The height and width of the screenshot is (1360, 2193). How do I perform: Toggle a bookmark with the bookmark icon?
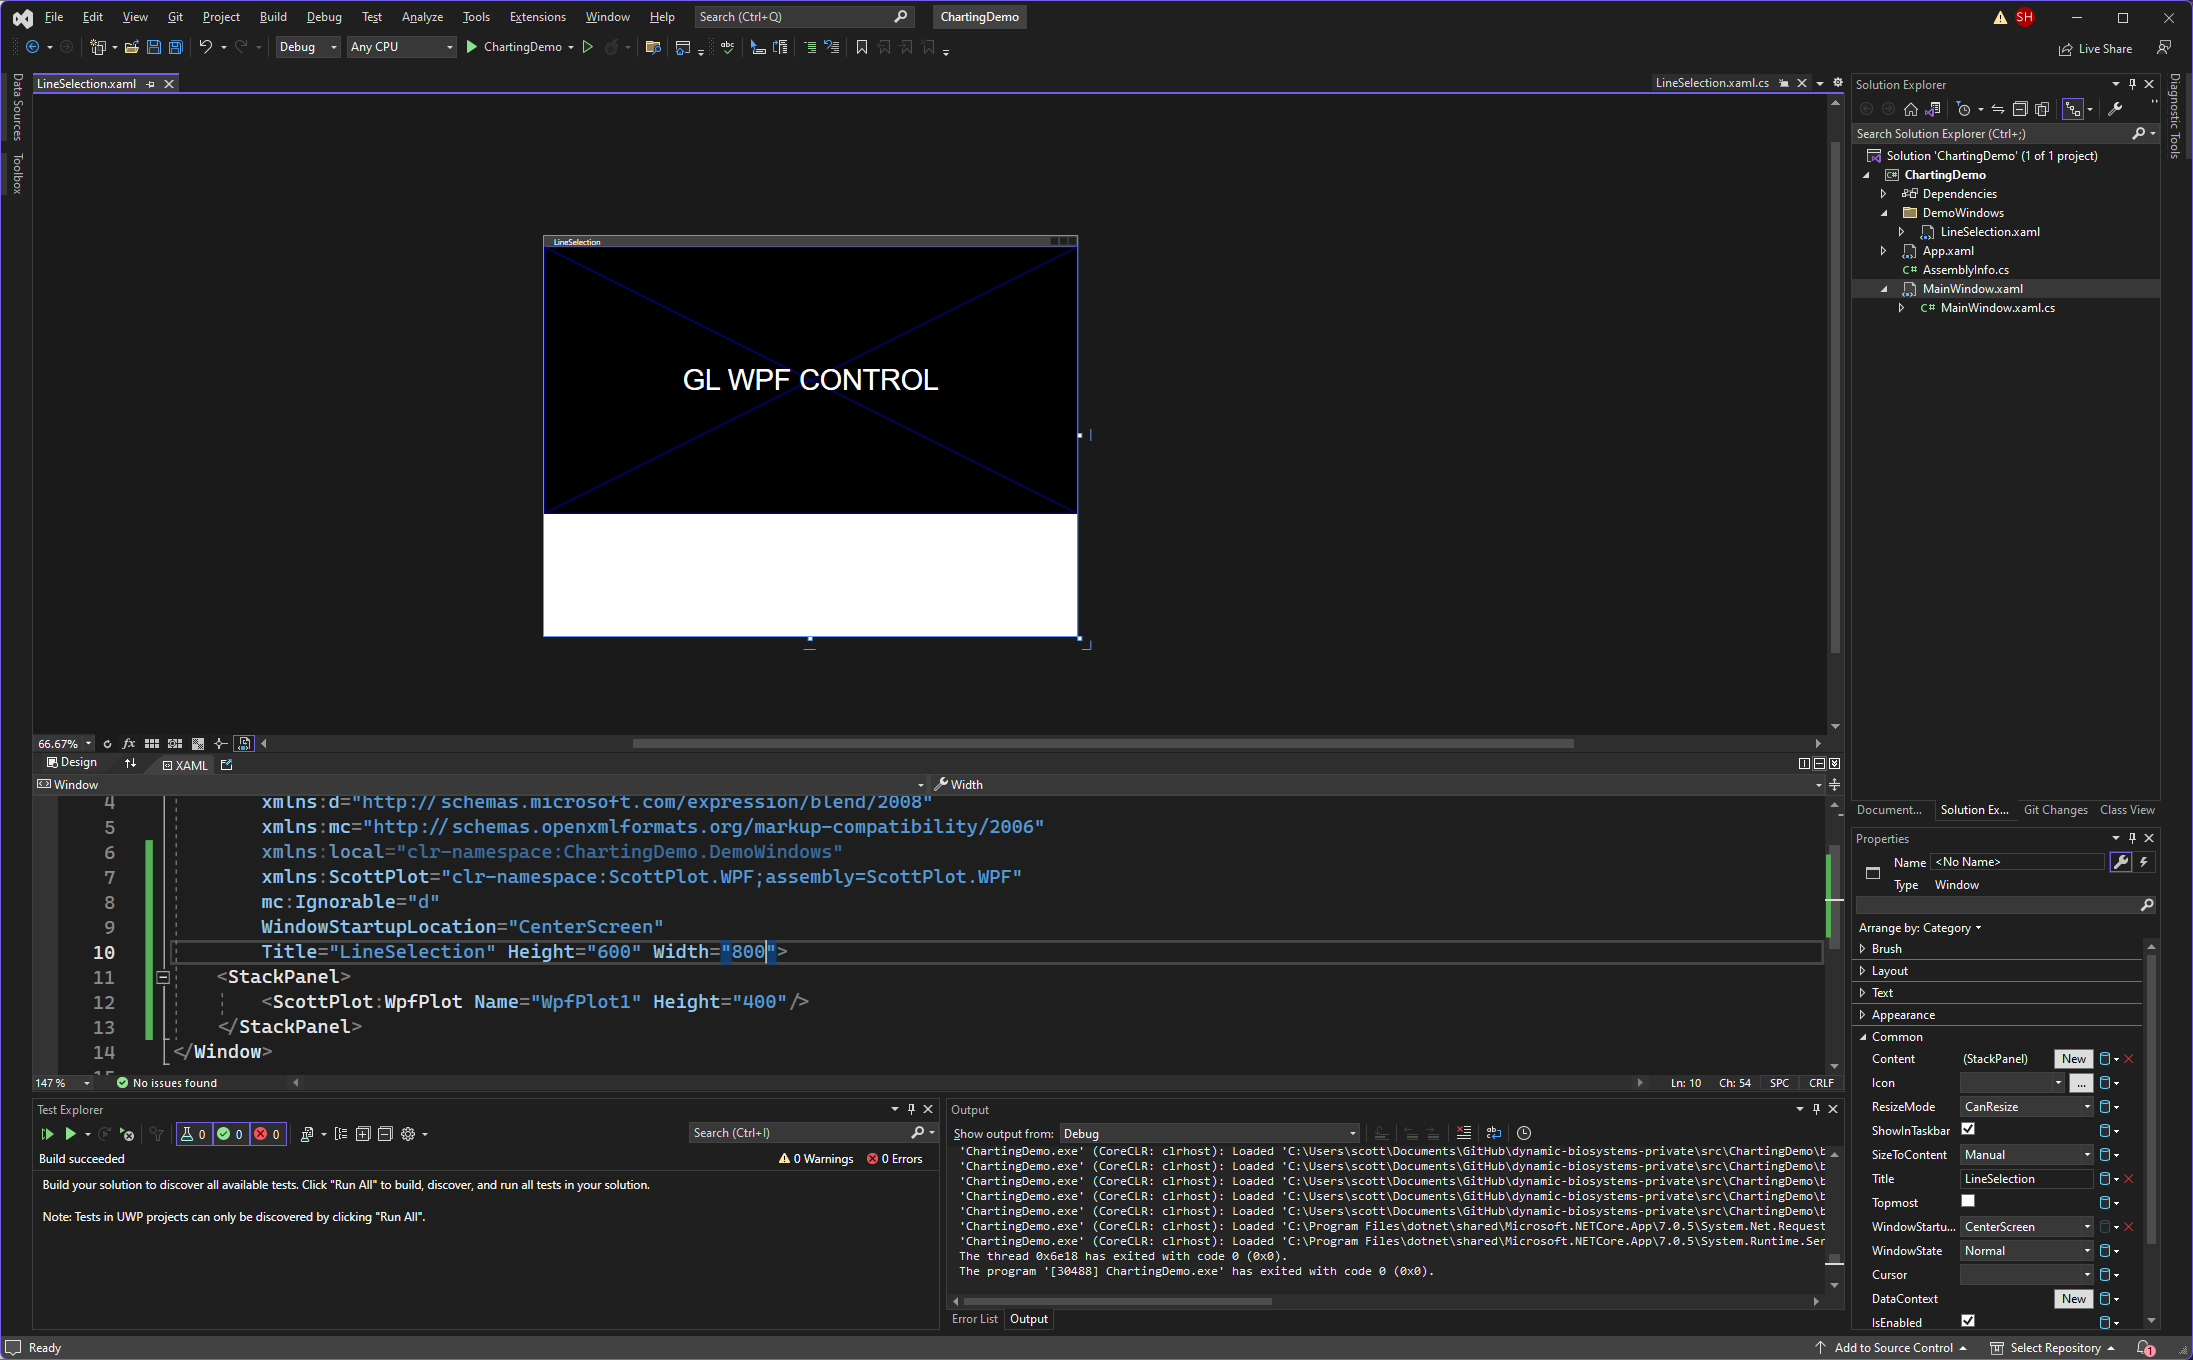862,47
